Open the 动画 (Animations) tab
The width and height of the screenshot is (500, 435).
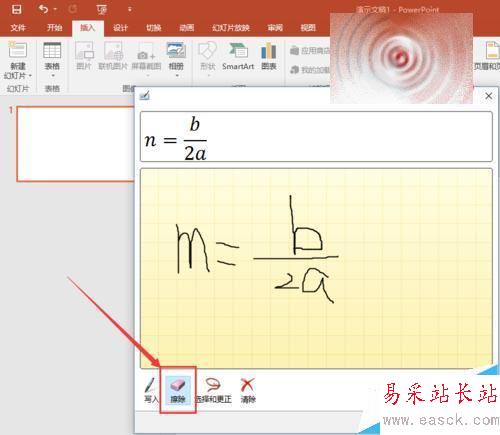tap(187, 28)
